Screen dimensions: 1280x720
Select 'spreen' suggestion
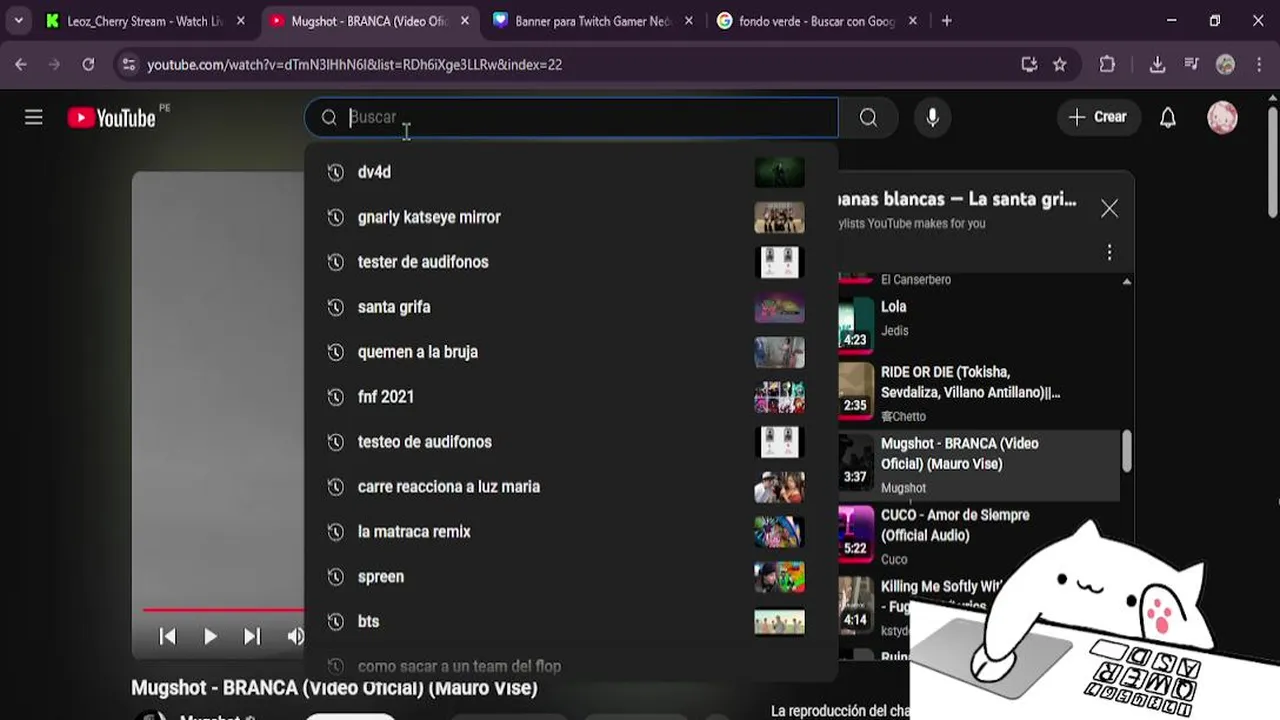click(571, 577)
